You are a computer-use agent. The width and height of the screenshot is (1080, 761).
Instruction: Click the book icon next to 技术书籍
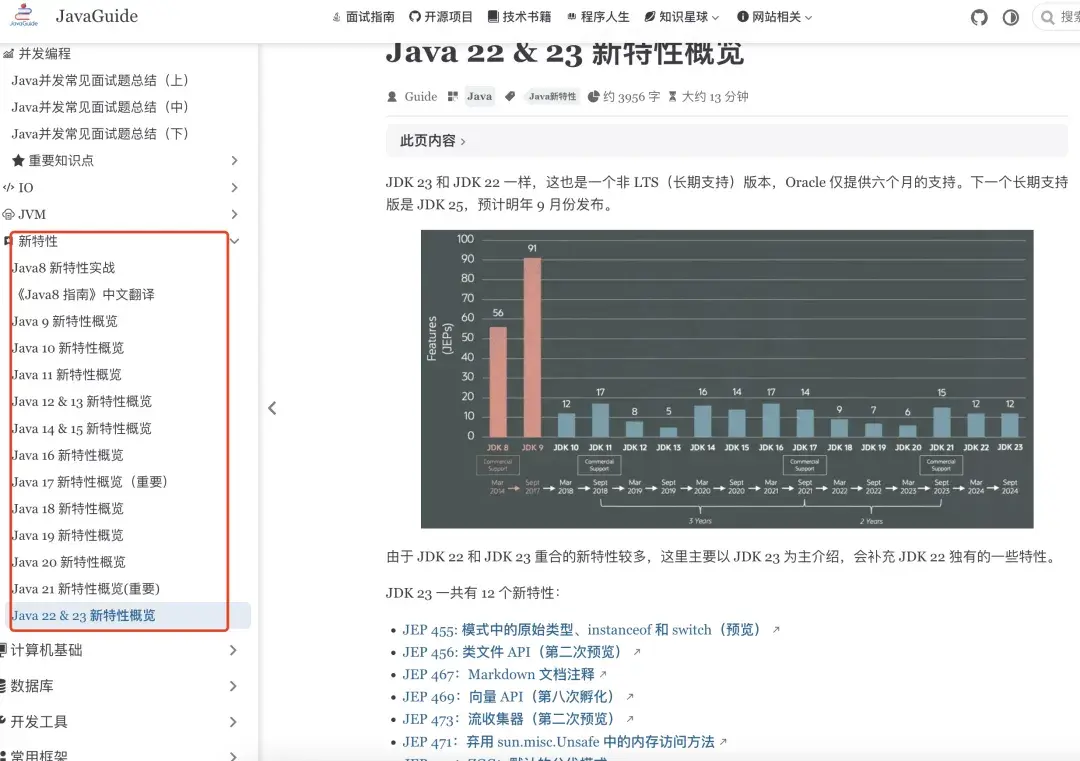pyautogui.click(x=493, y=17)
